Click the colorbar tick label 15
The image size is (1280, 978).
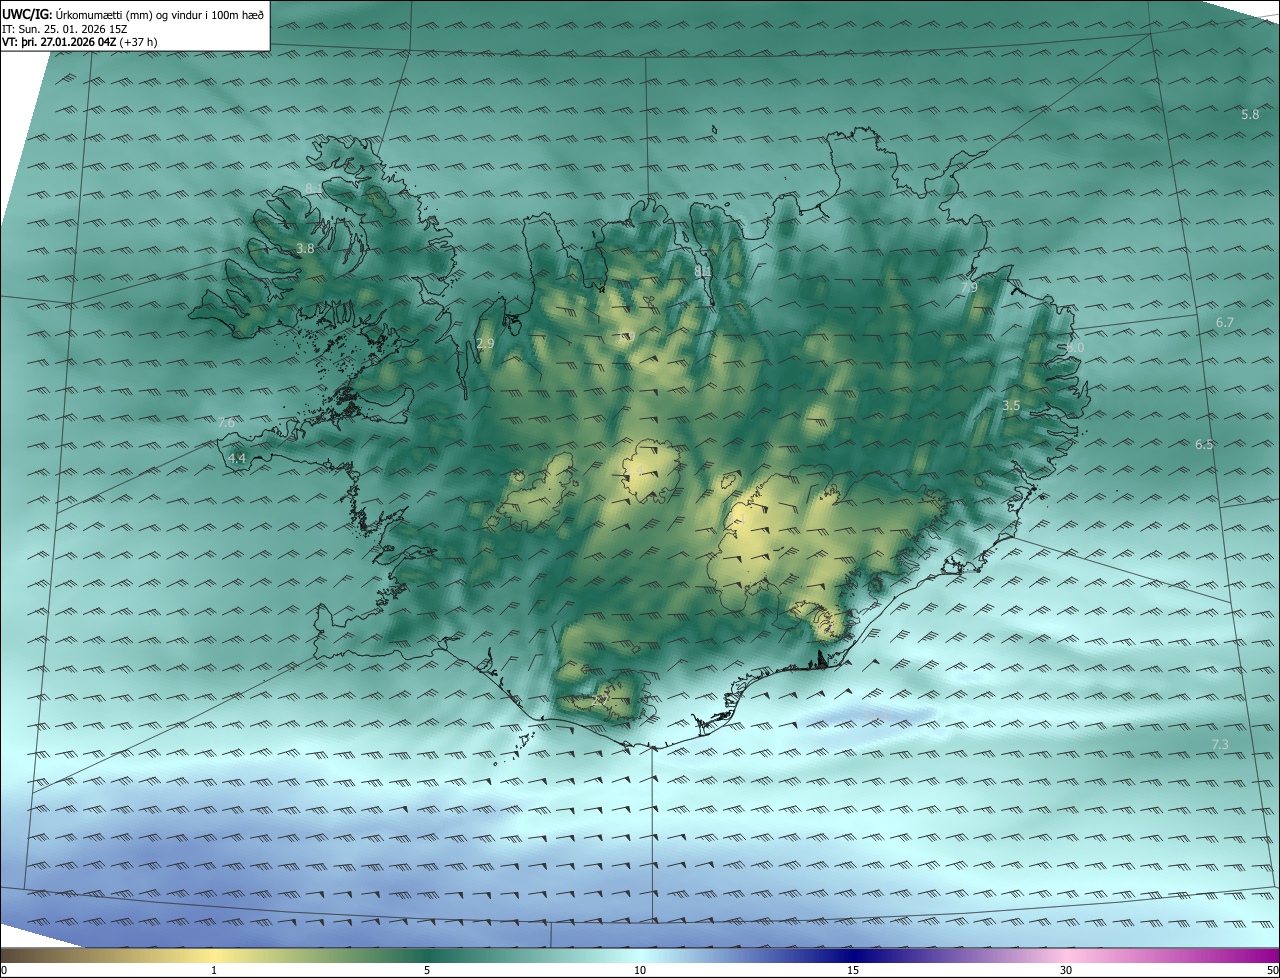[853, 970]
